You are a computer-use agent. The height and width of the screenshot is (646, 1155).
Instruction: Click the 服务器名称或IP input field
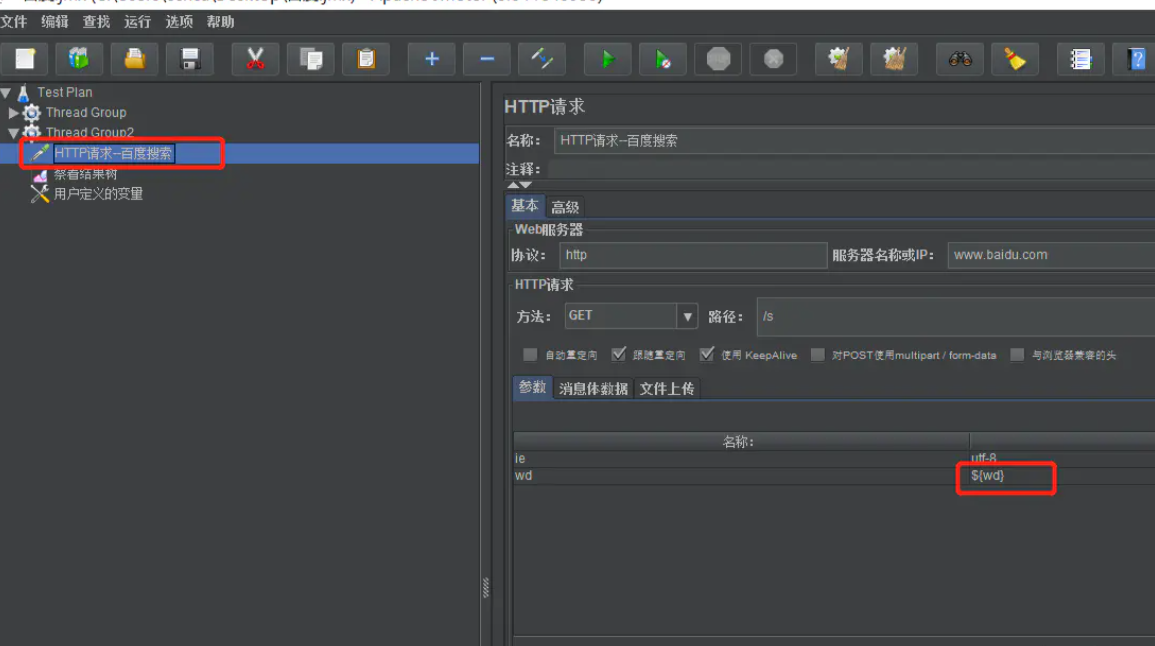tap(1050, 255)
